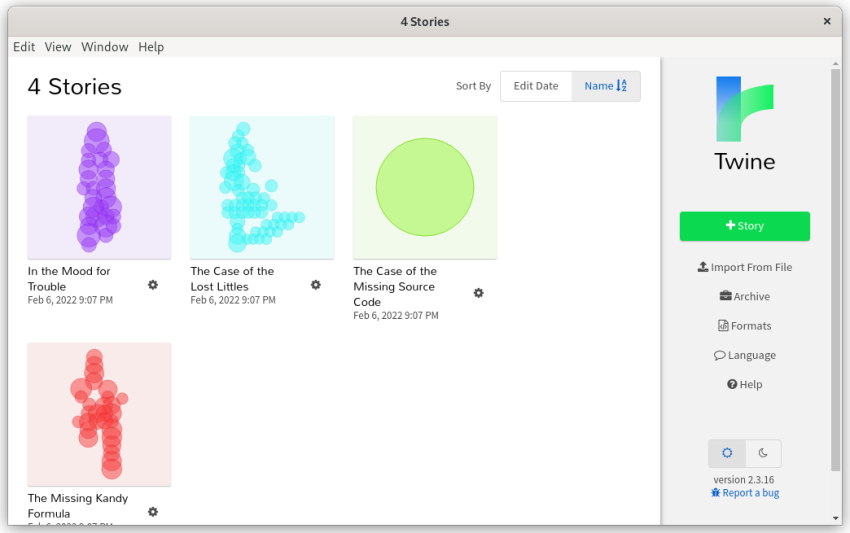Open Help in the sidebar
This screenshot has width=850, height=533.
point(744,384)
